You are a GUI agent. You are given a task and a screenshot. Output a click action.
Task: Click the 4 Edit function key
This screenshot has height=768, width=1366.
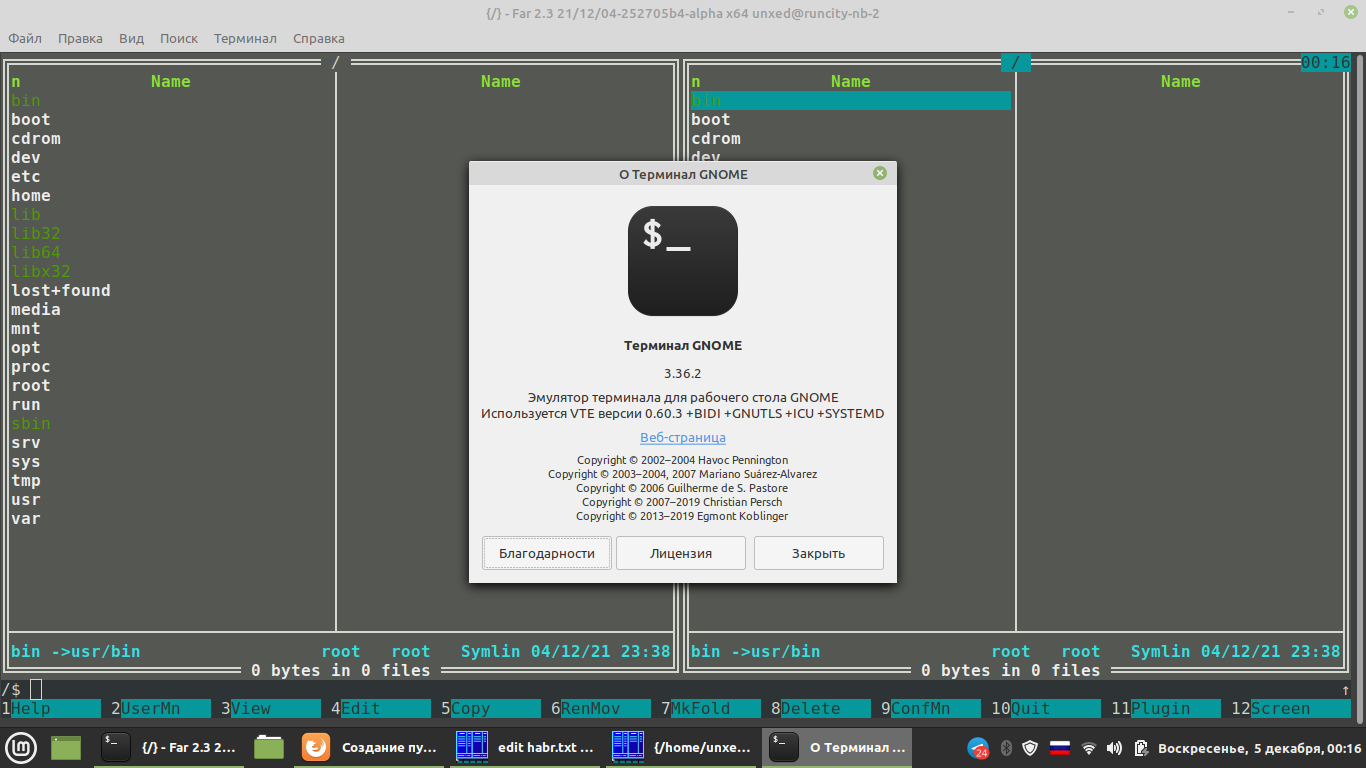pos(381,708)
